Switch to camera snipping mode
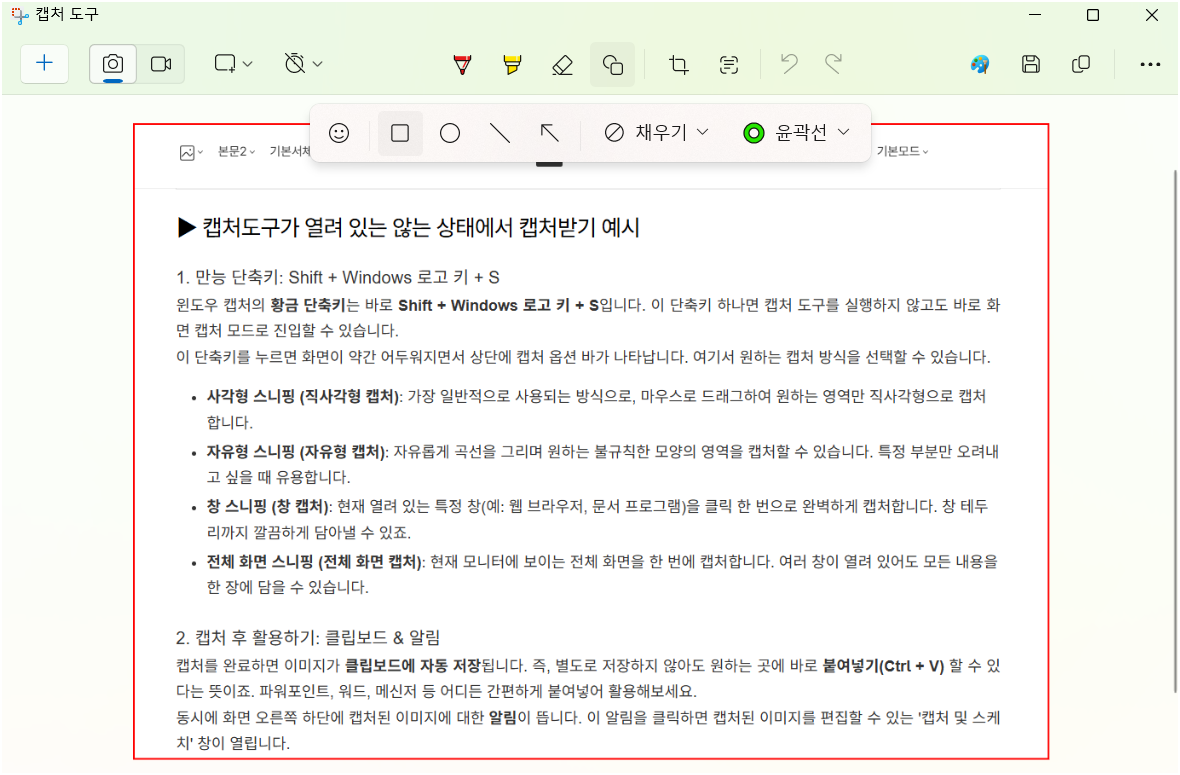Viewport: 1180px width, 775px height. click(112, 62)
